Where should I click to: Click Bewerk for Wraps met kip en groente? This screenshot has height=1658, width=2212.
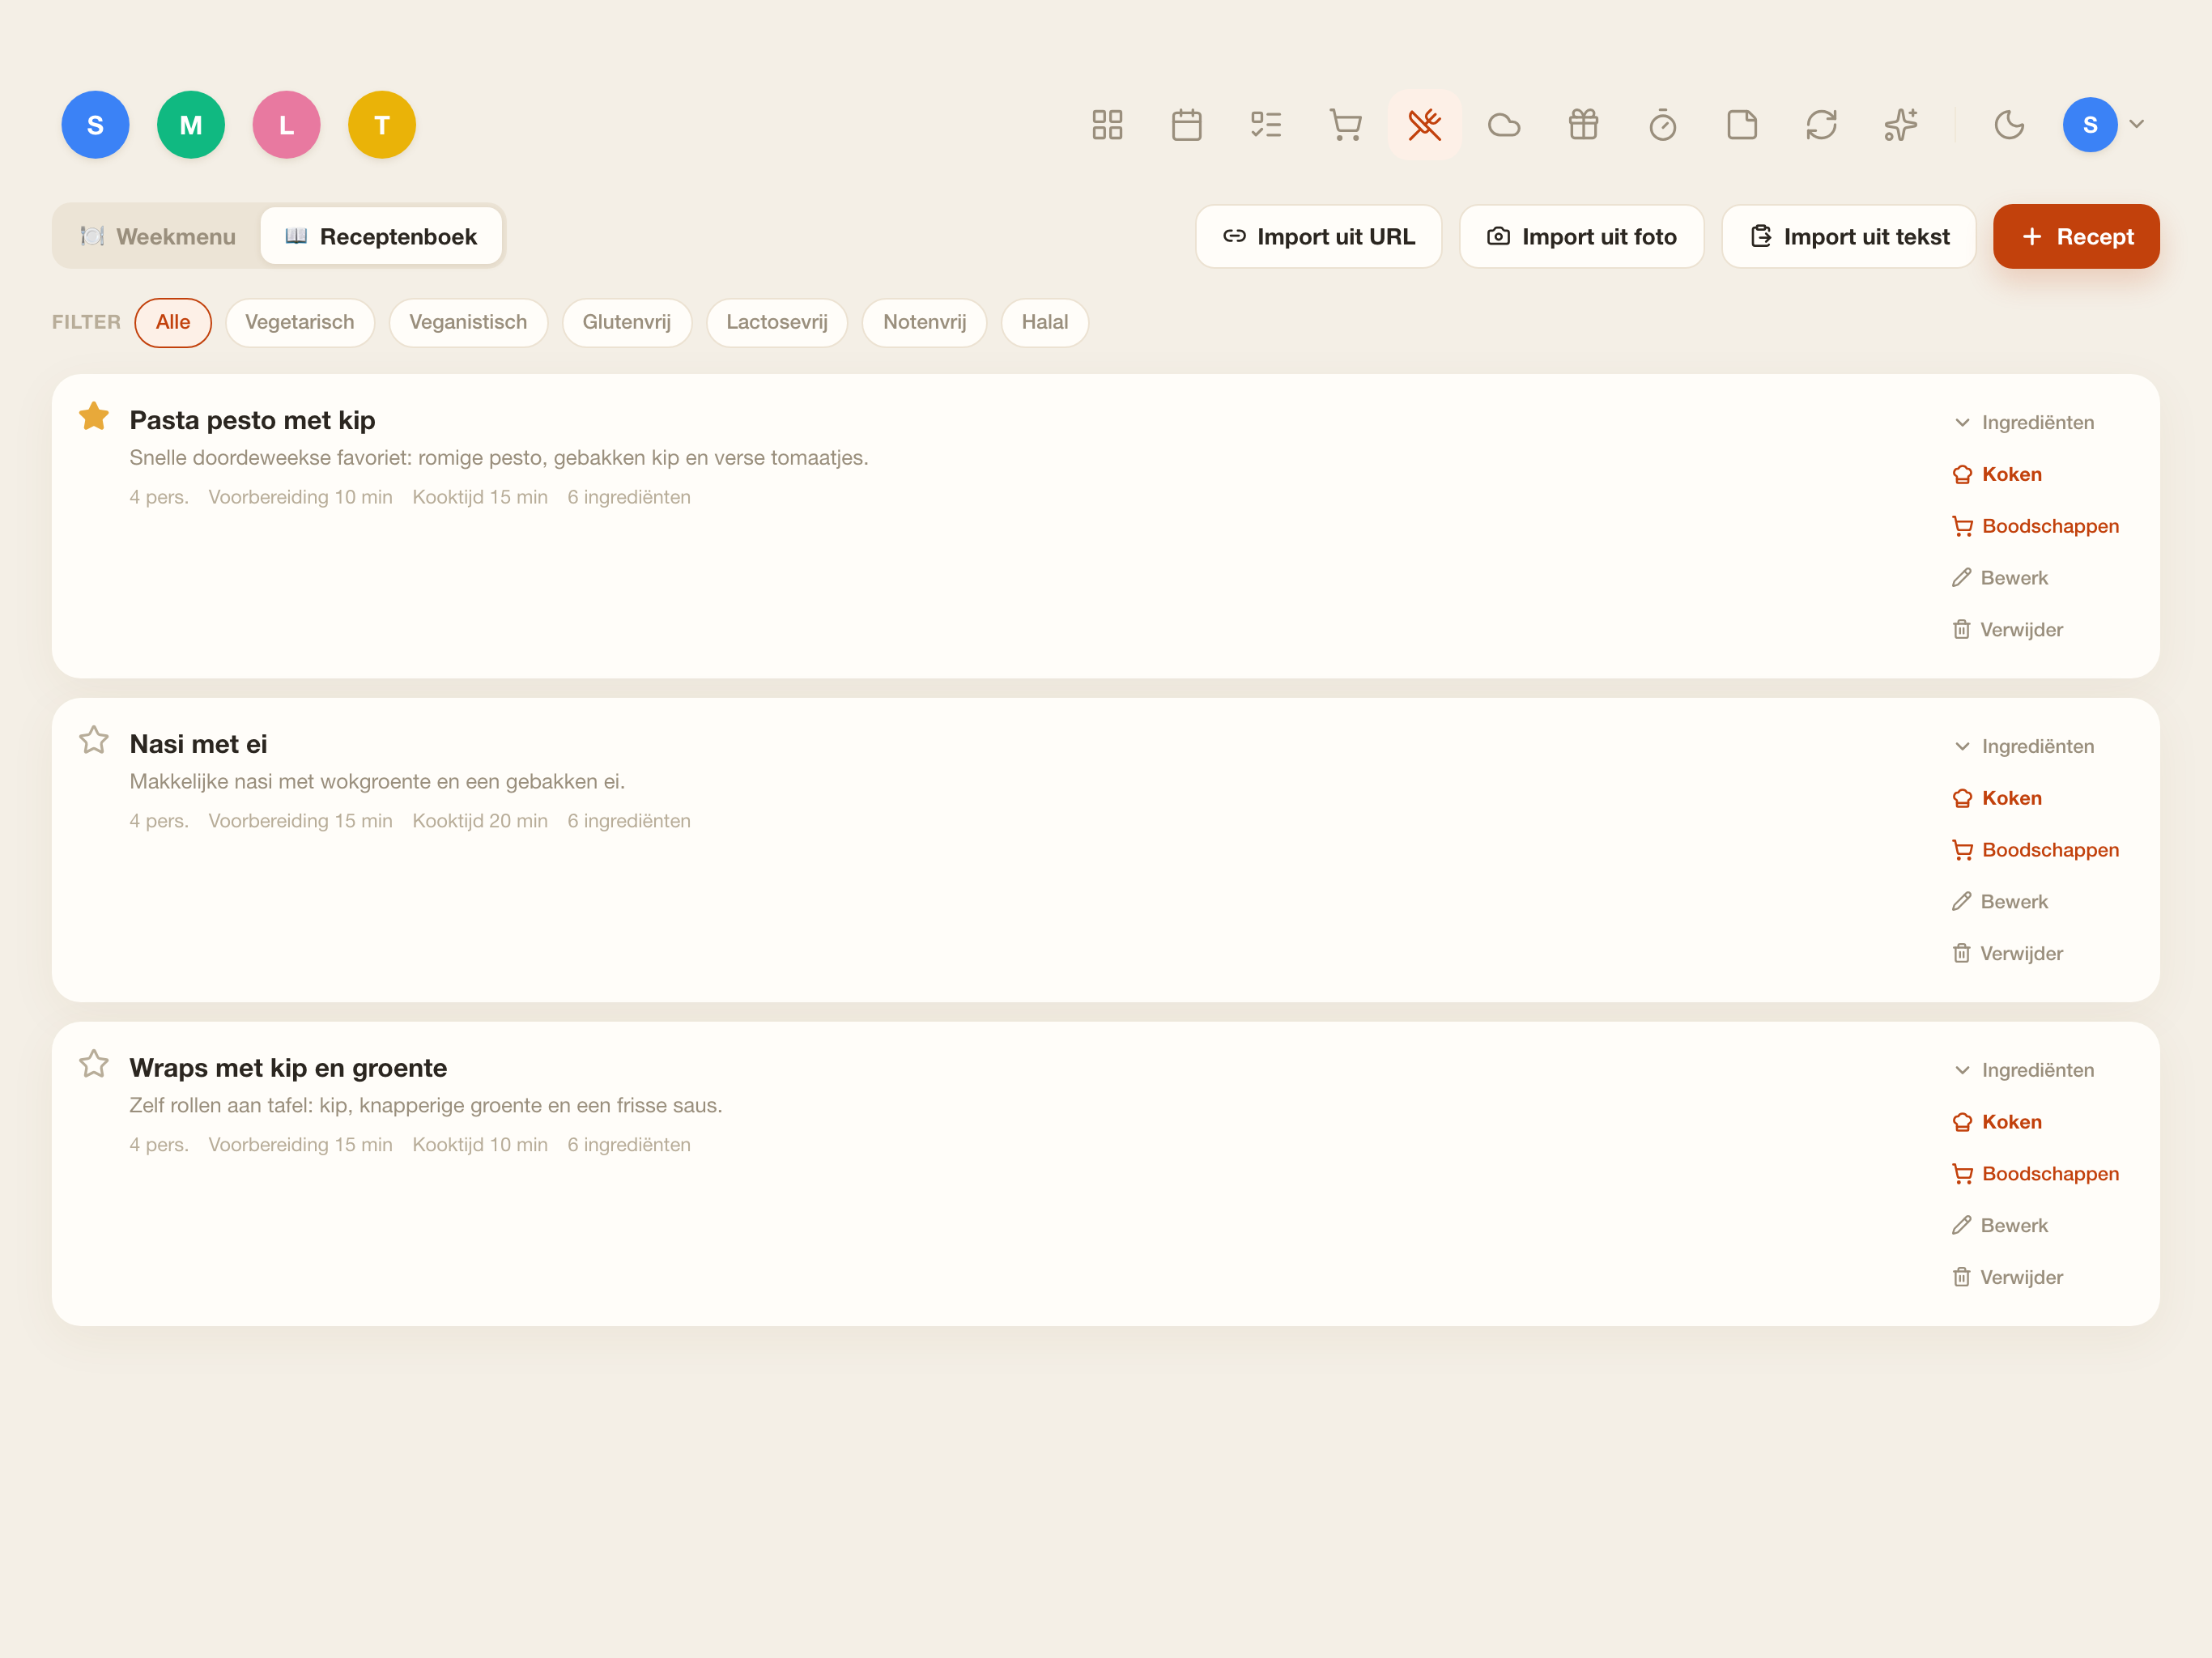tap(2000, 1226)
